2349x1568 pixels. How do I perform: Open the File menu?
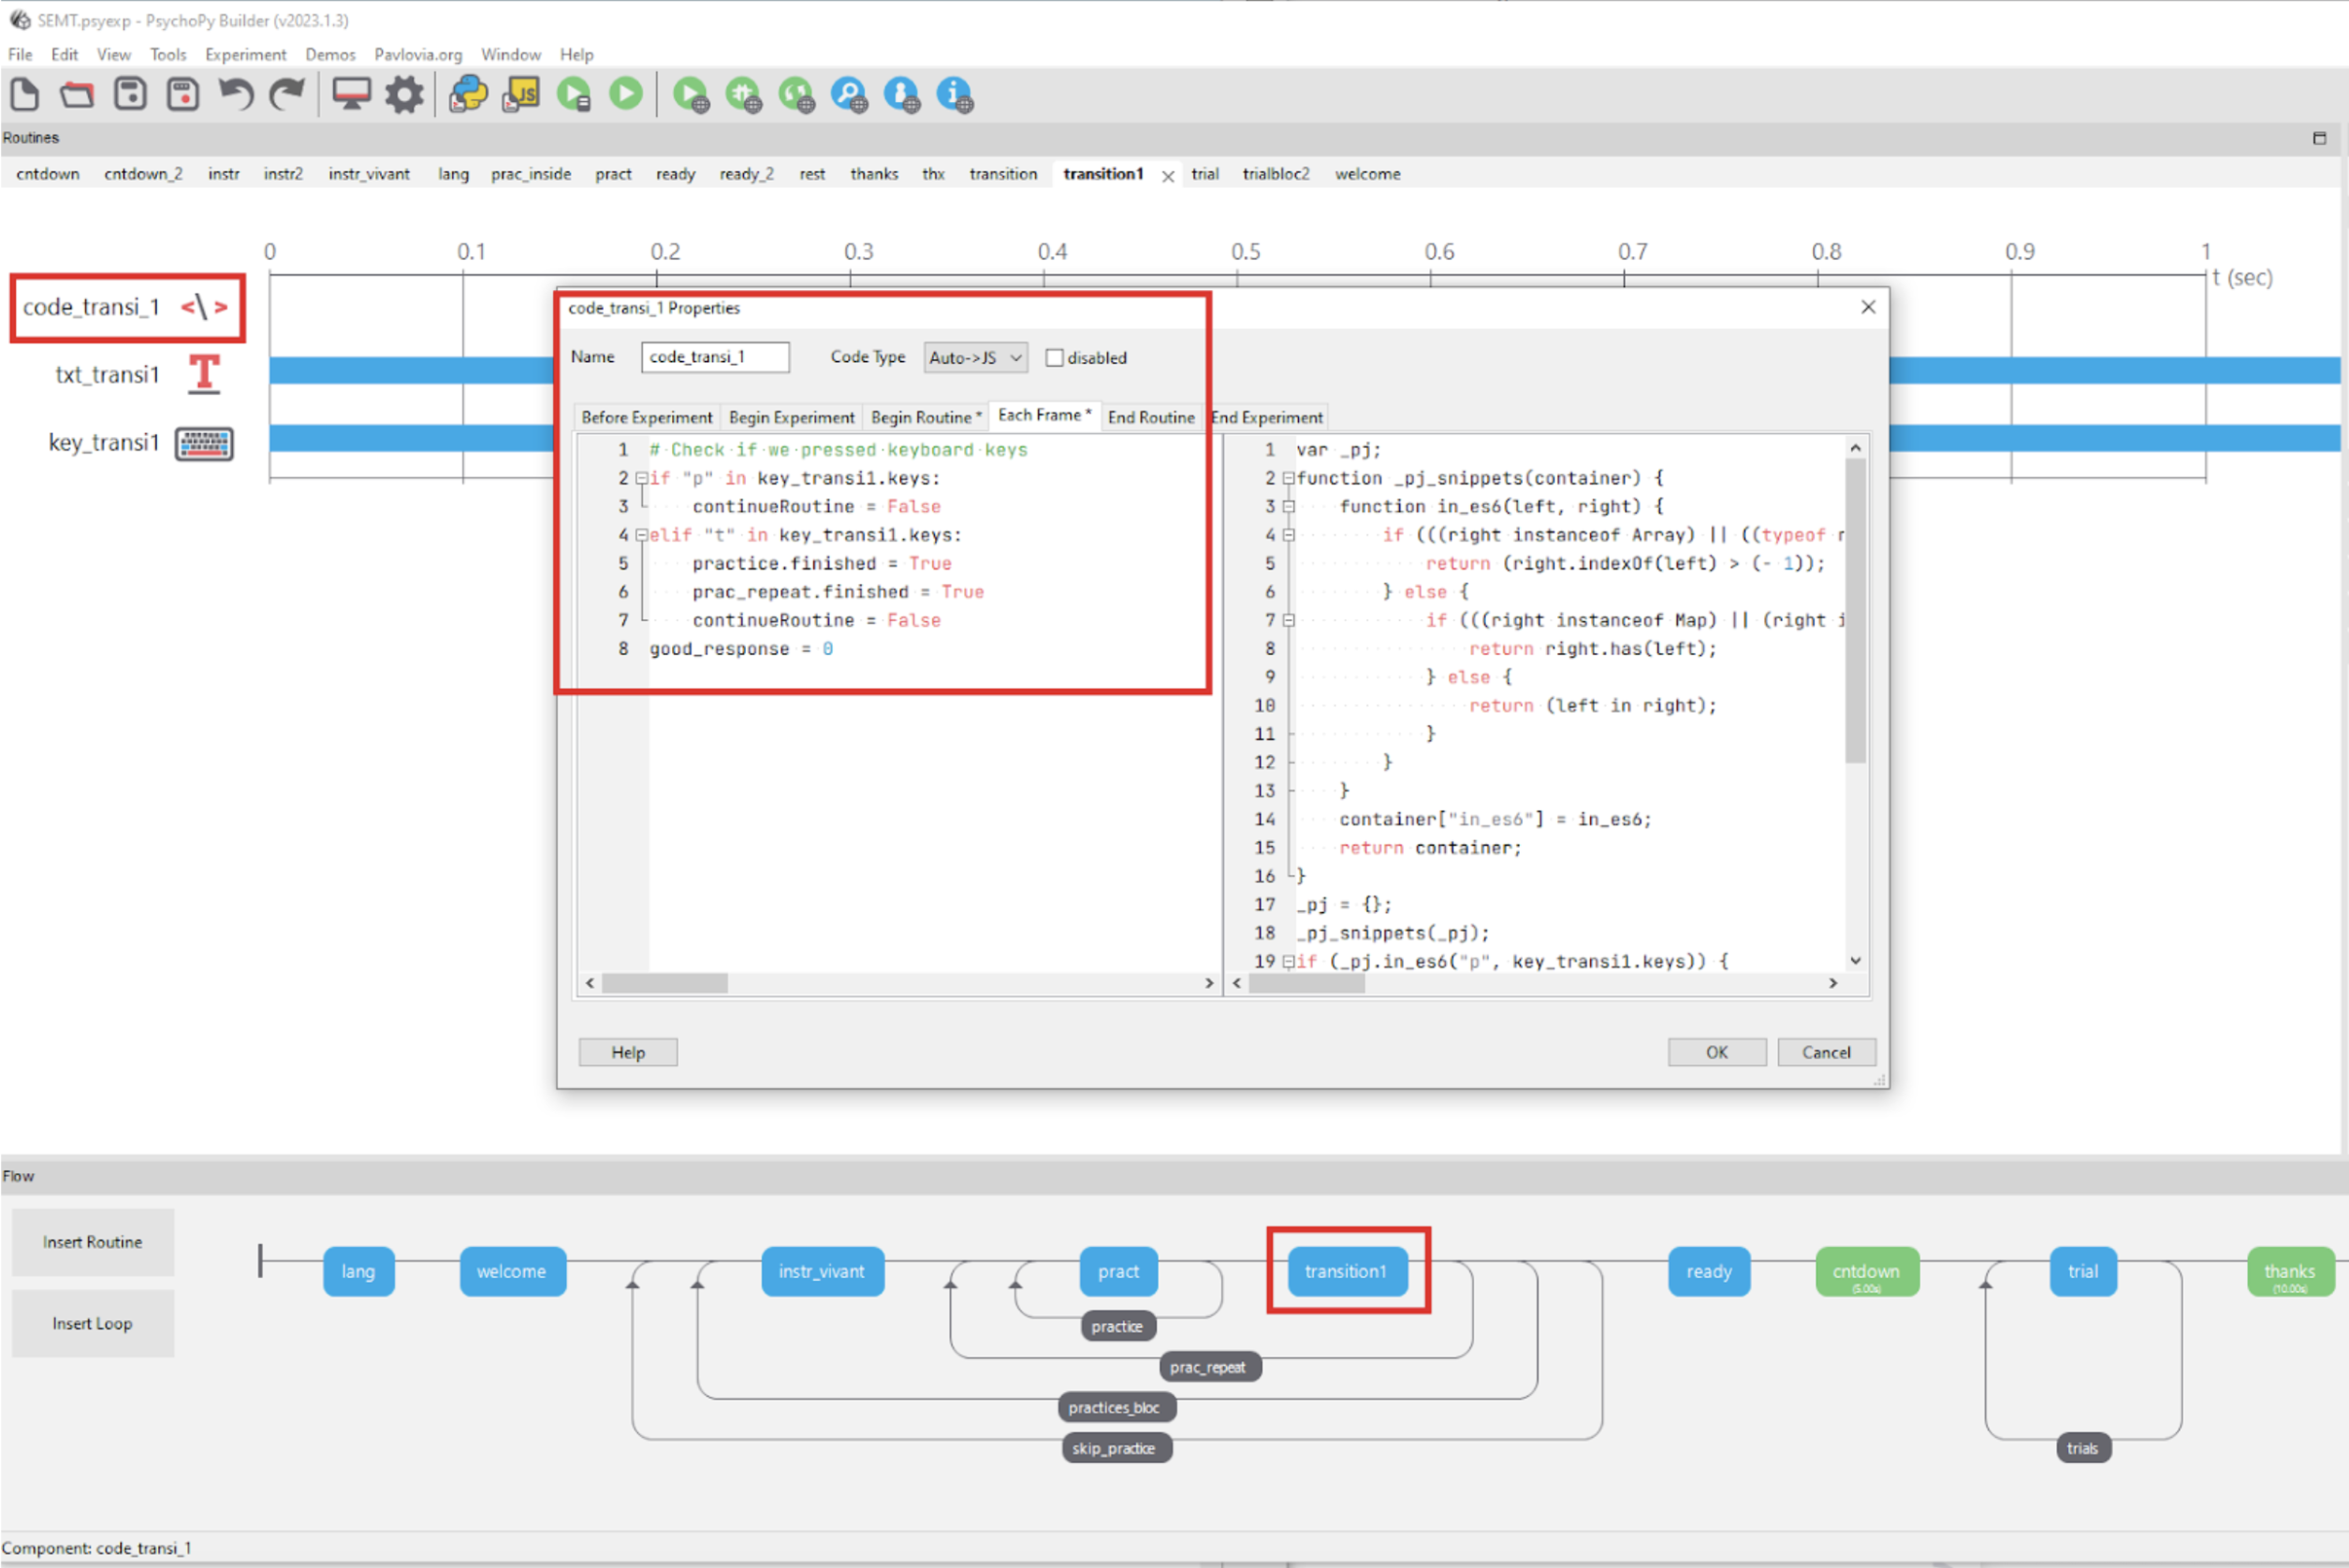(x=20, y=54)
